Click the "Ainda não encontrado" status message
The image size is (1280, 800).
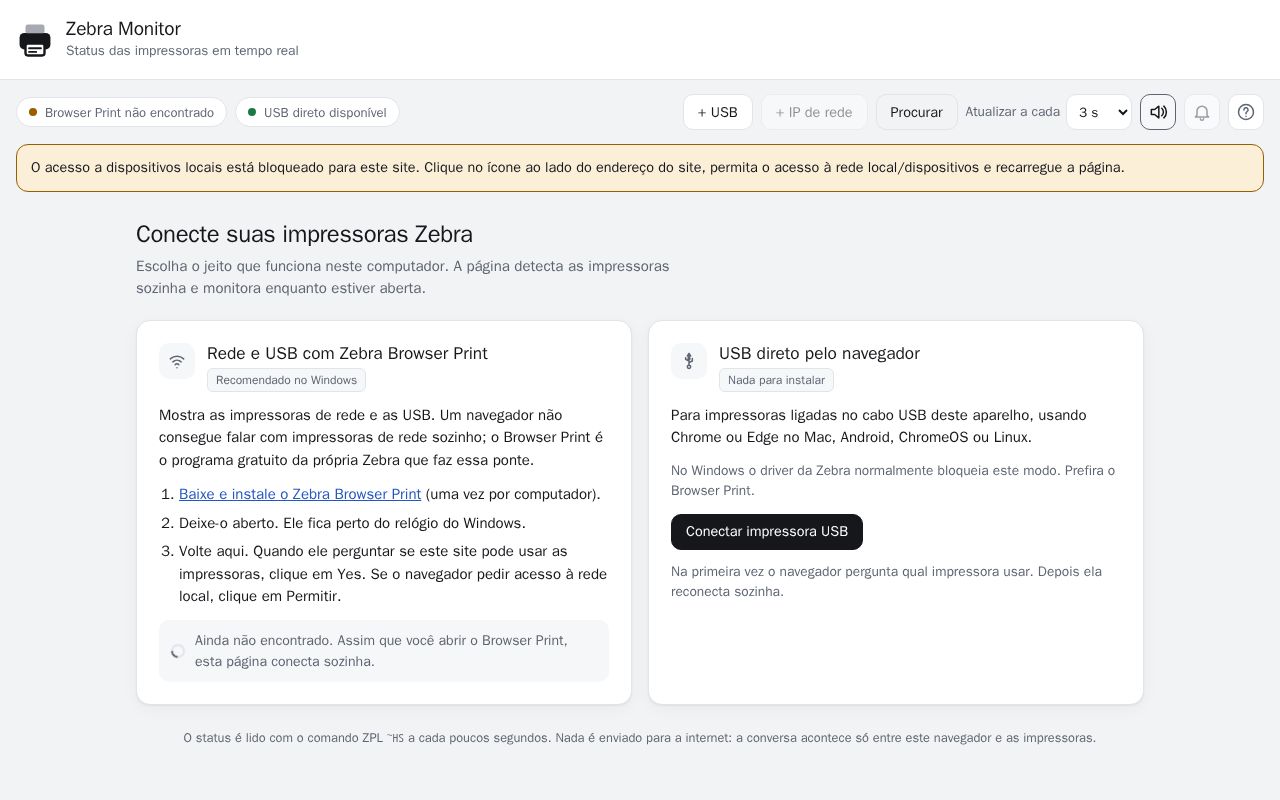pos(384,651)
